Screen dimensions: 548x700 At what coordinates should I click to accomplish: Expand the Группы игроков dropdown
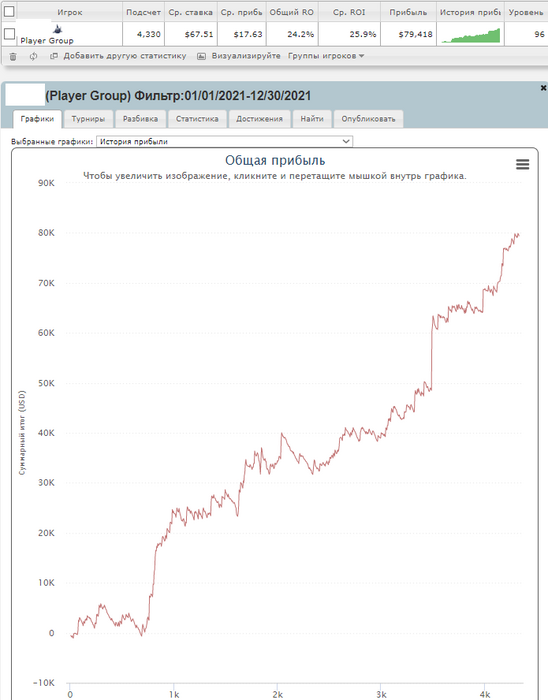[326, 56]
